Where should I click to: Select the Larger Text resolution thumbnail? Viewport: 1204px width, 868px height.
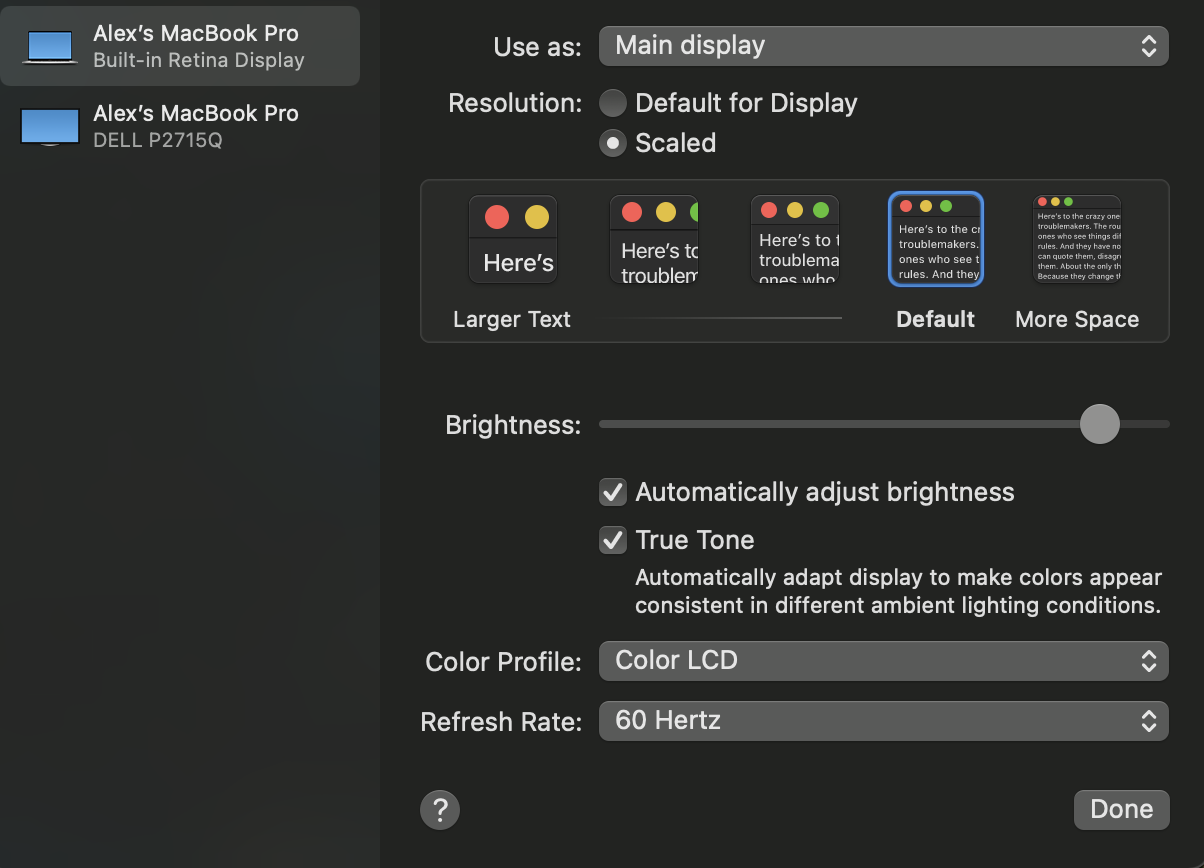point(512,240)
